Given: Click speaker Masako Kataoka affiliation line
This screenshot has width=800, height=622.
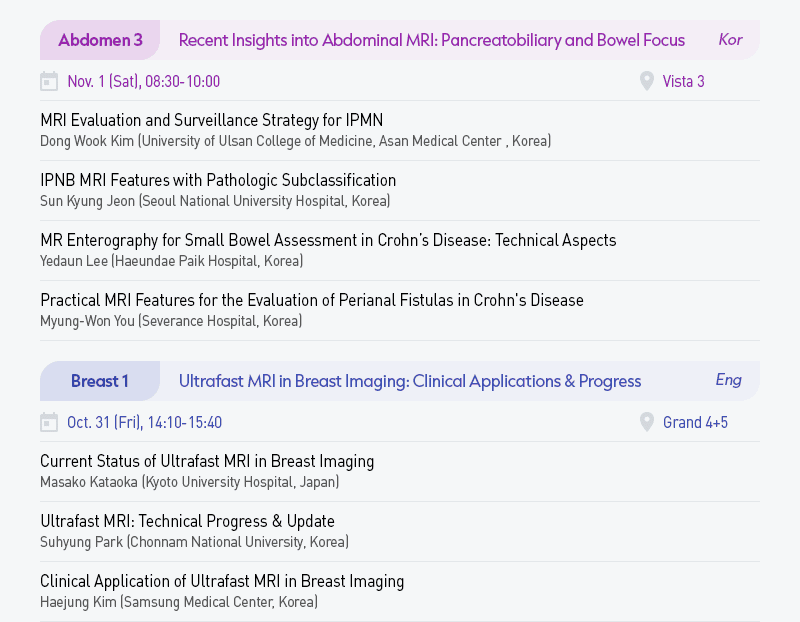Looking at the screenshot, I should [x=189, y=482].
